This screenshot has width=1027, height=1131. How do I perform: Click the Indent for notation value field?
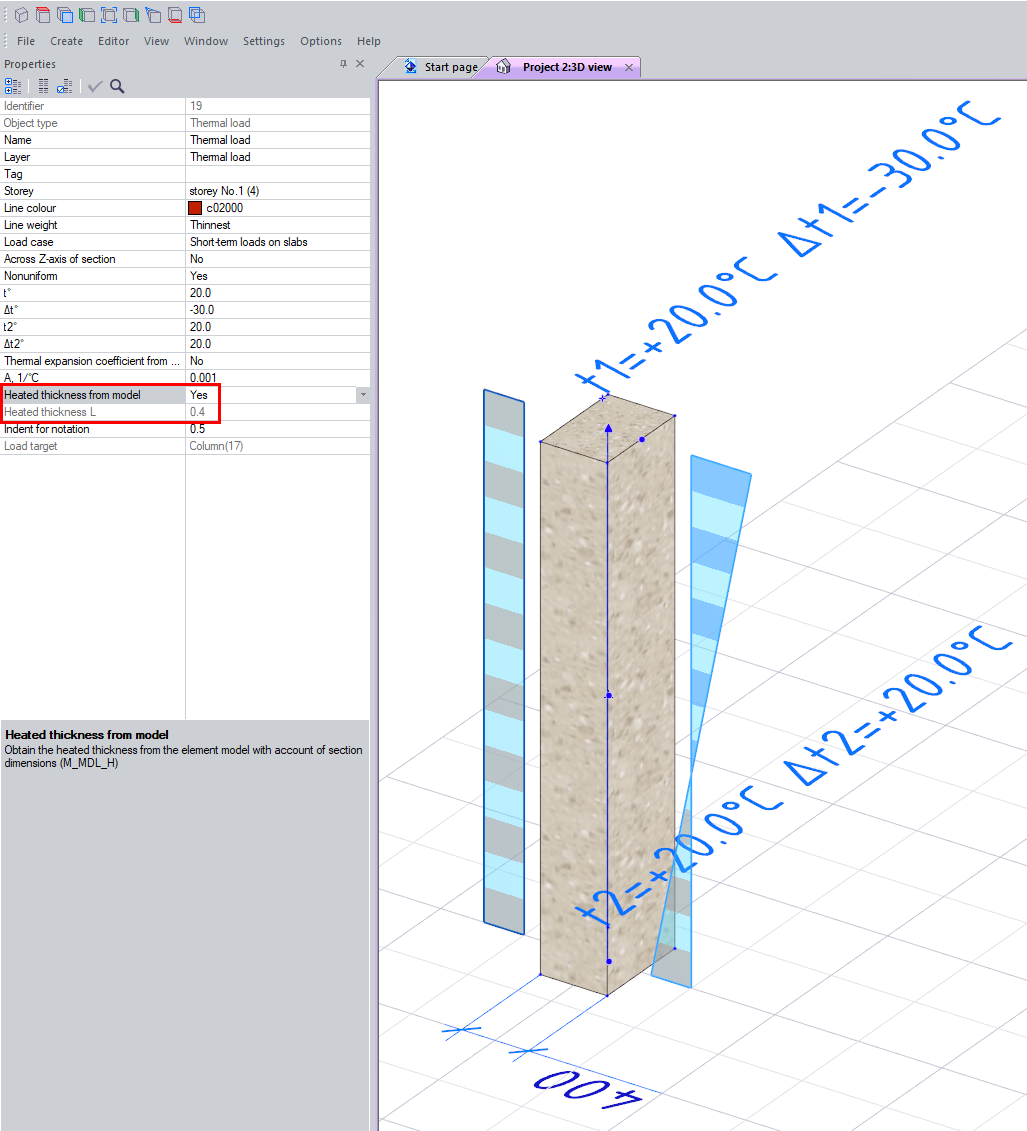[277, 429]
